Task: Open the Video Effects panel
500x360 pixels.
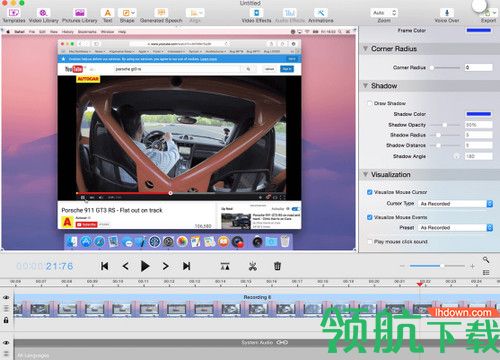Action: 256,15
